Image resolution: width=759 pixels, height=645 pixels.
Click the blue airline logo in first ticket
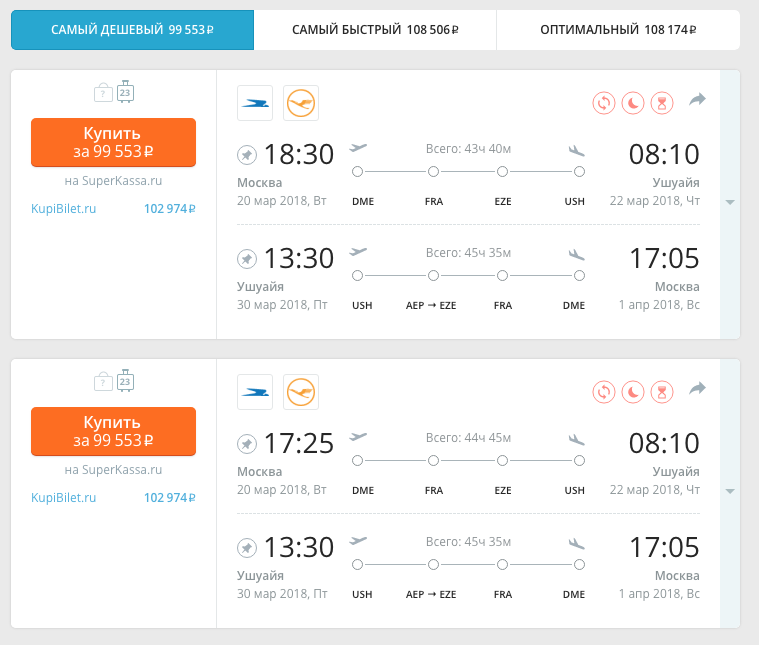tap(254, 103)
